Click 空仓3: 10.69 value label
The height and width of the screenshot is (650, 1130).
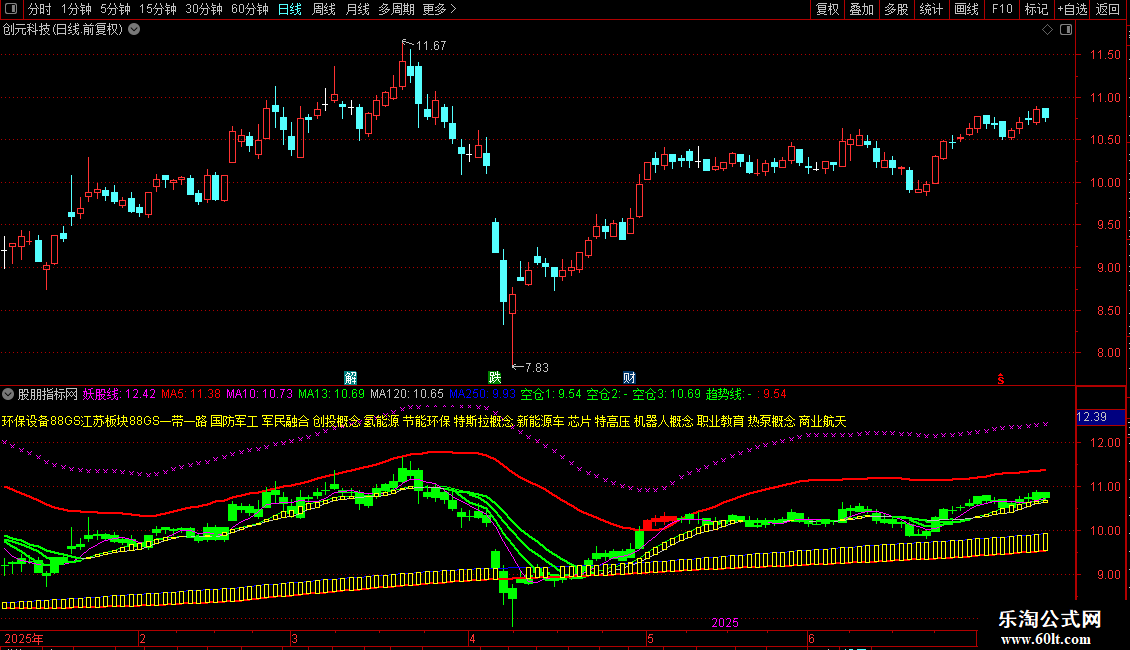point(667,394)
